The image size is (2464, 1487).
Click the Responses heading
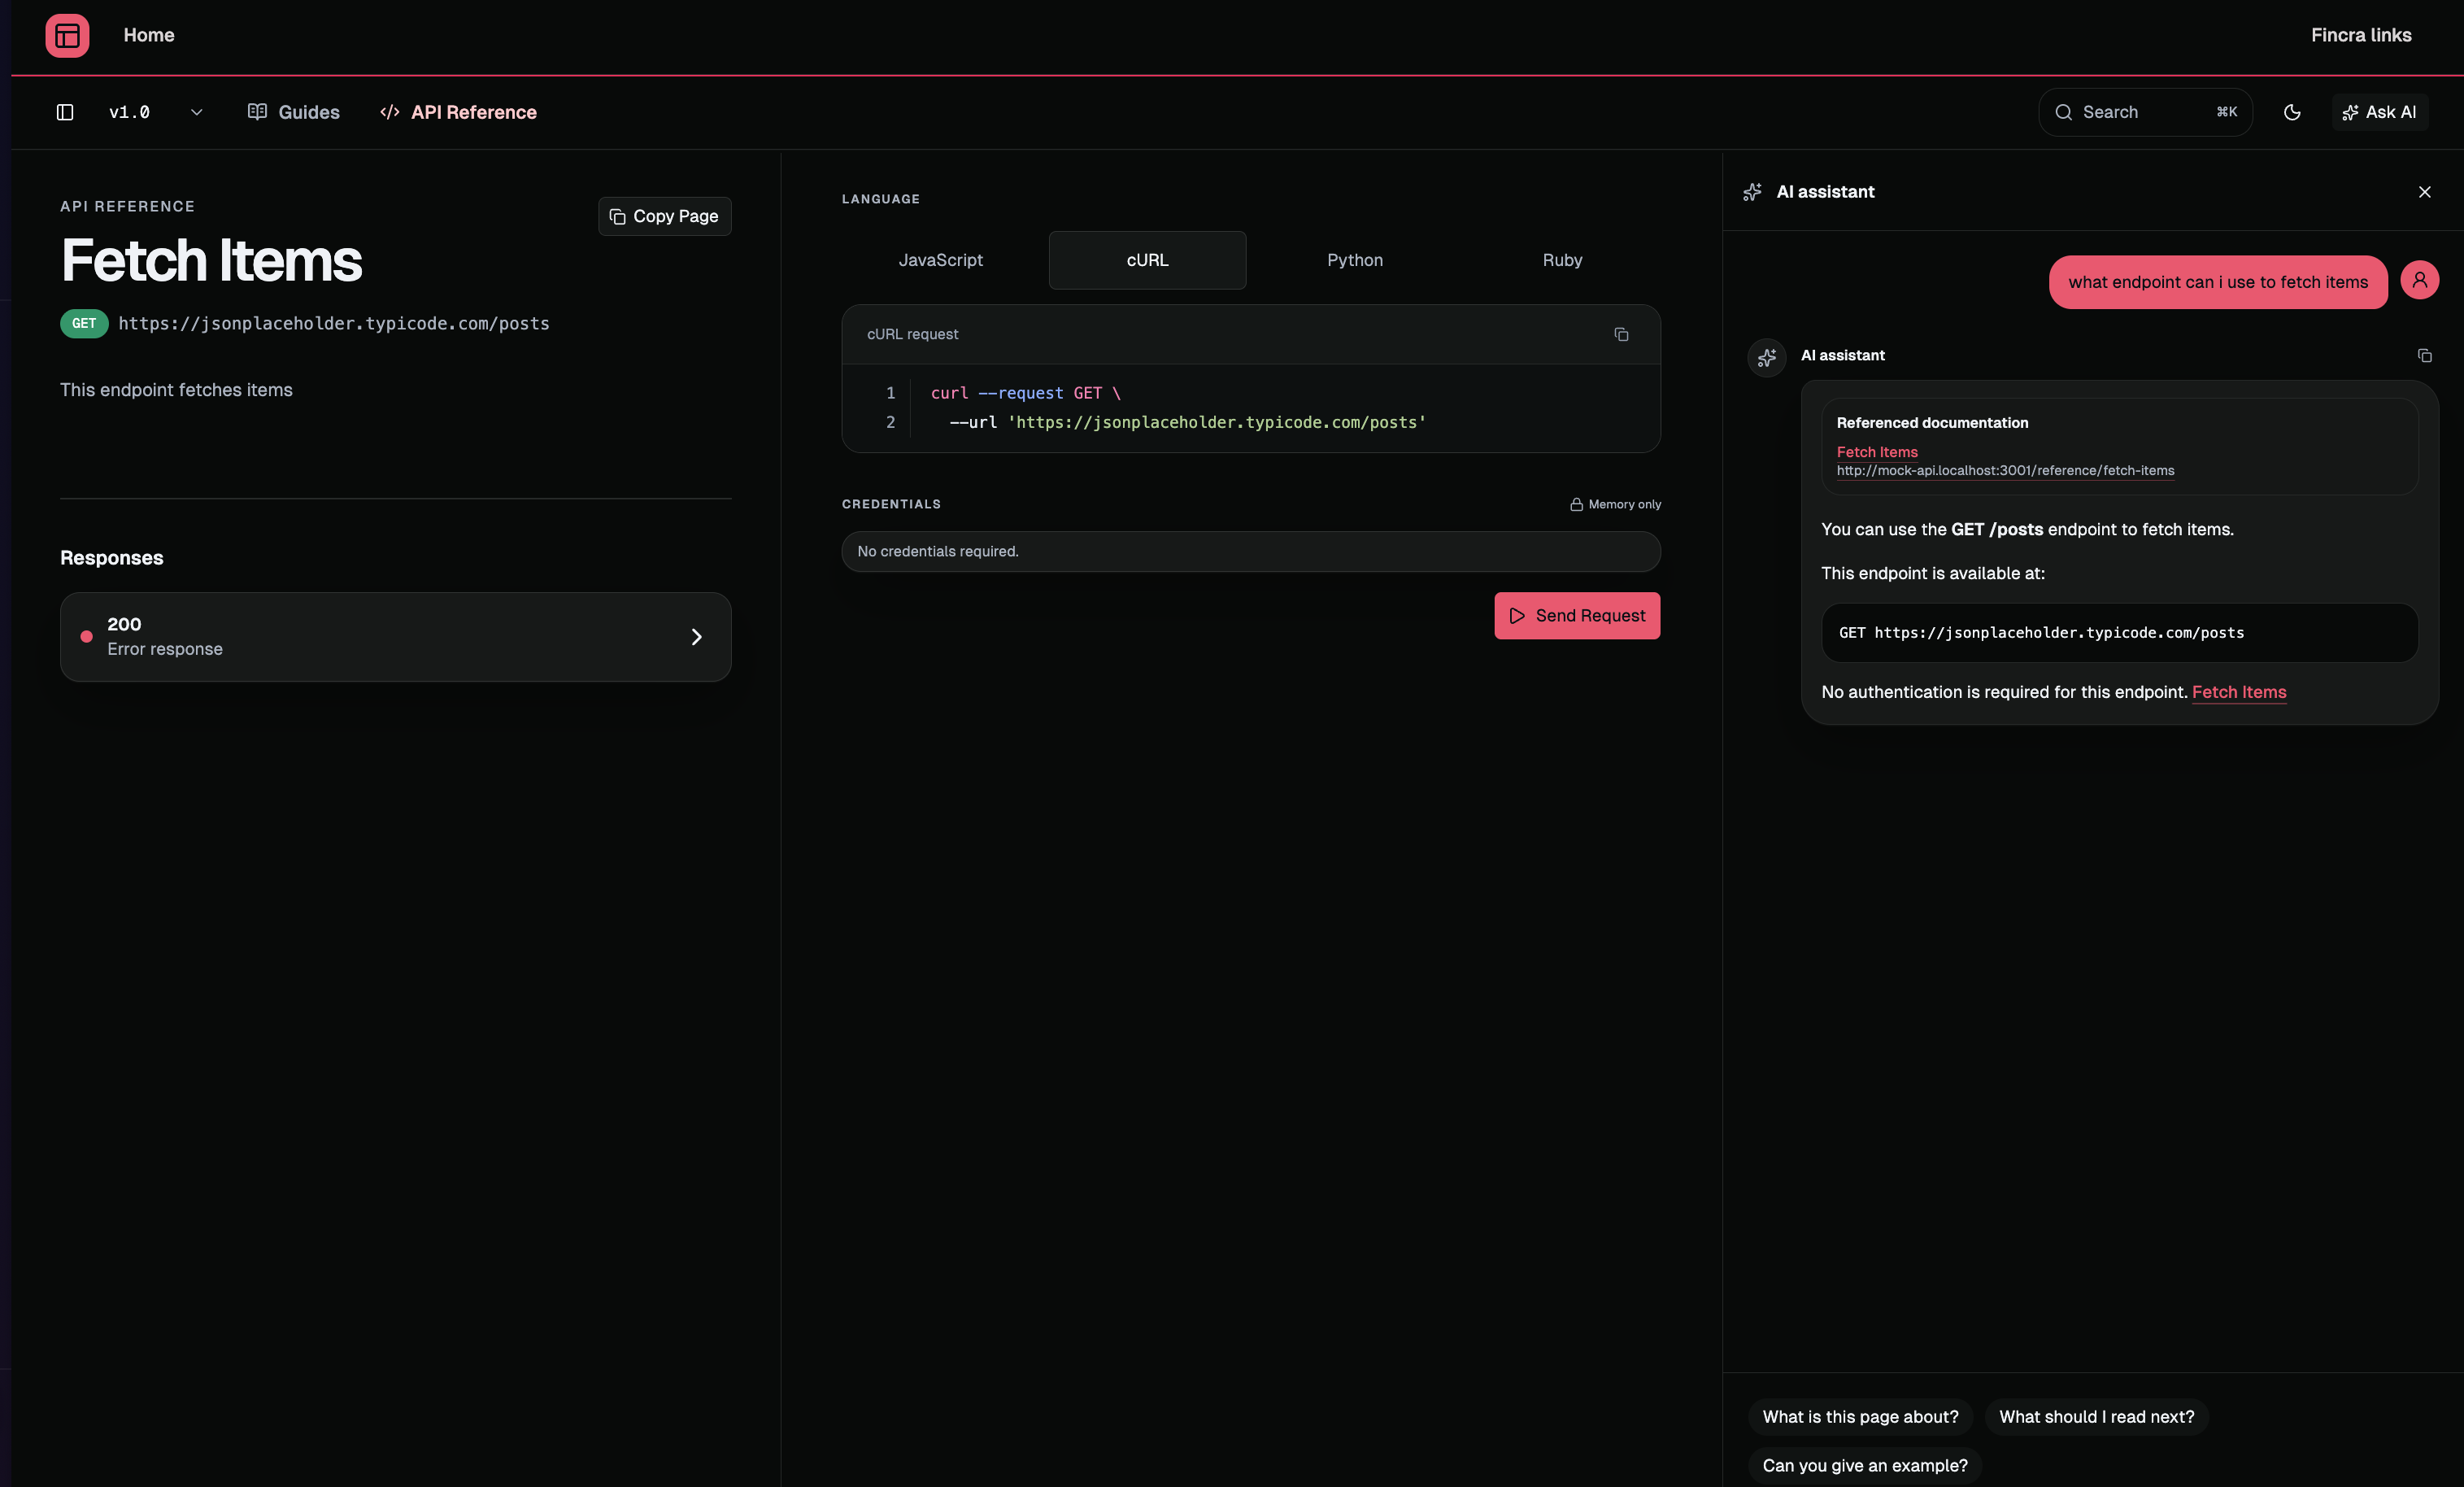(x=112, y=558)
